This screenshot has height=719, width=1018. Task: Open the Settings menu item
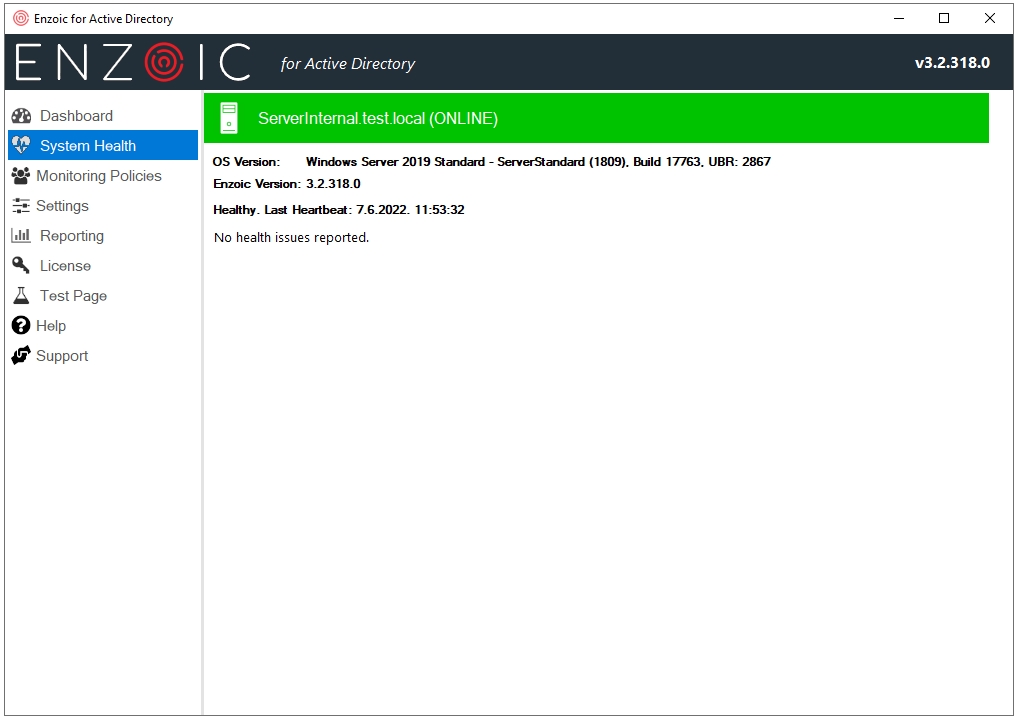62,206
